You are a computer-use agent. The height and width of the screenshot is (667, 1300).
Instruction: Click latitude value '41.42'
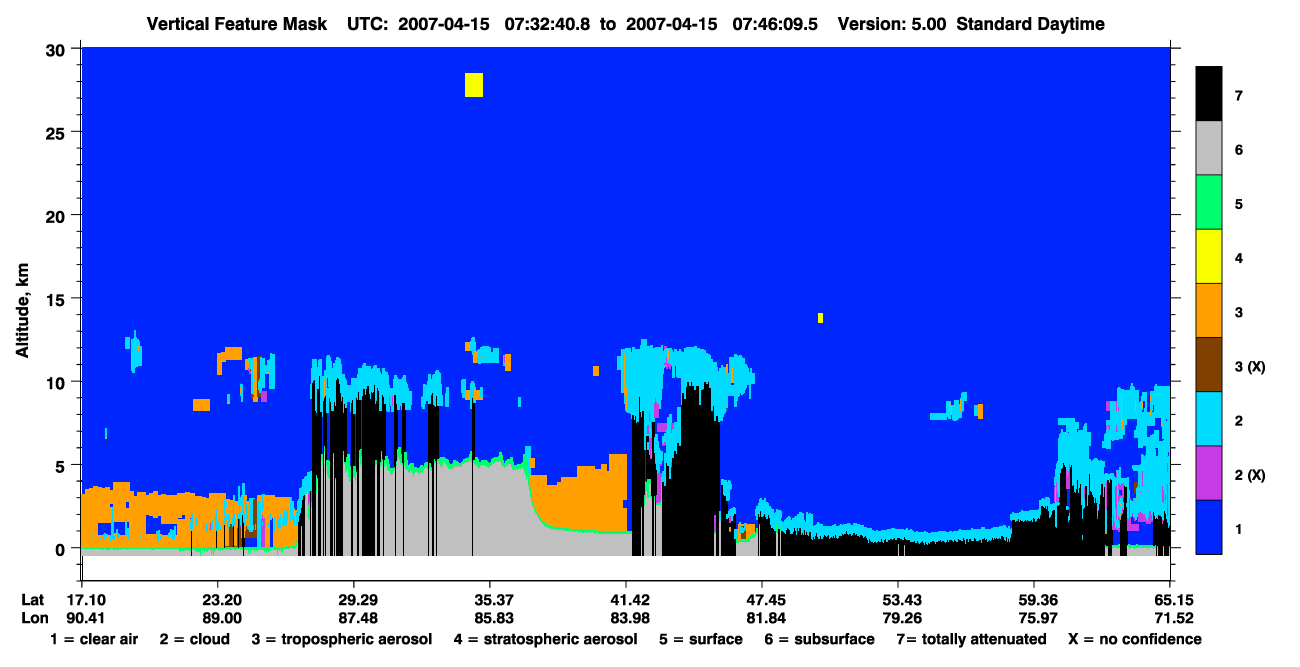(626, 600)
